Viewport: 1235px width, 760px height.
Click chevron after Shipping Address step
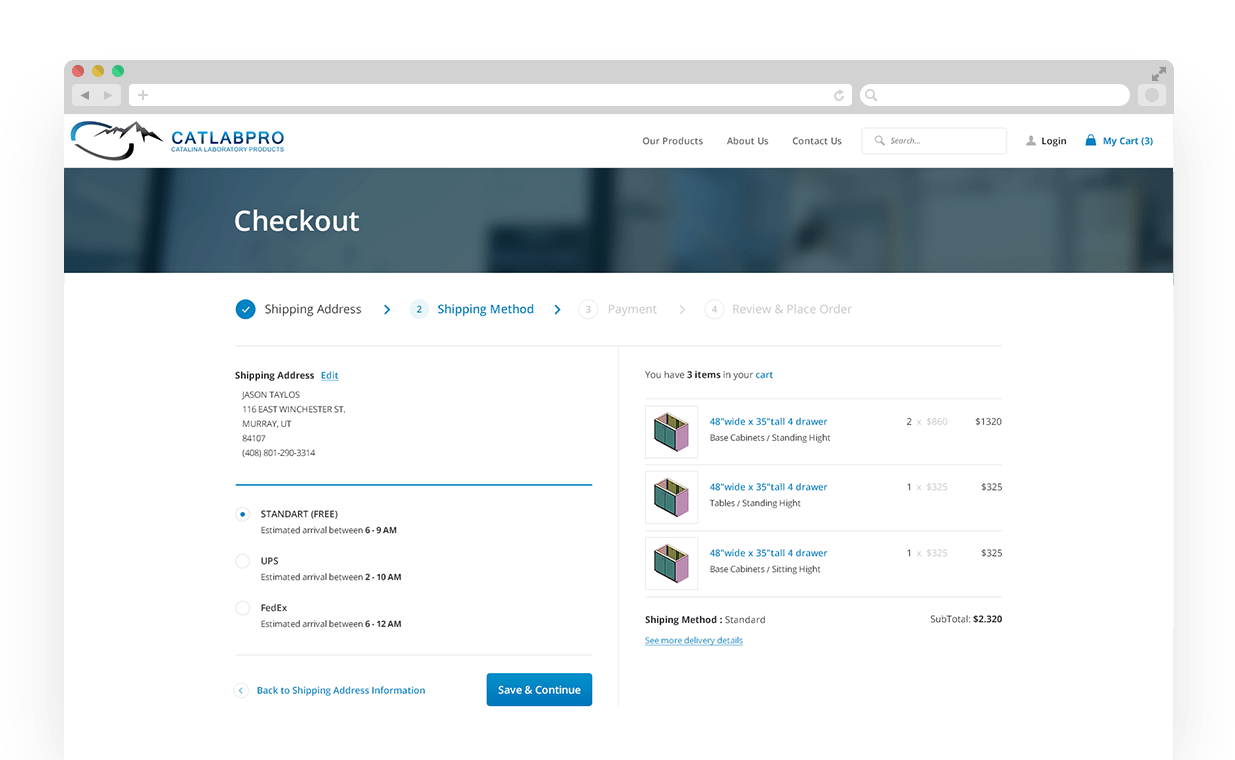click(387, 310)
